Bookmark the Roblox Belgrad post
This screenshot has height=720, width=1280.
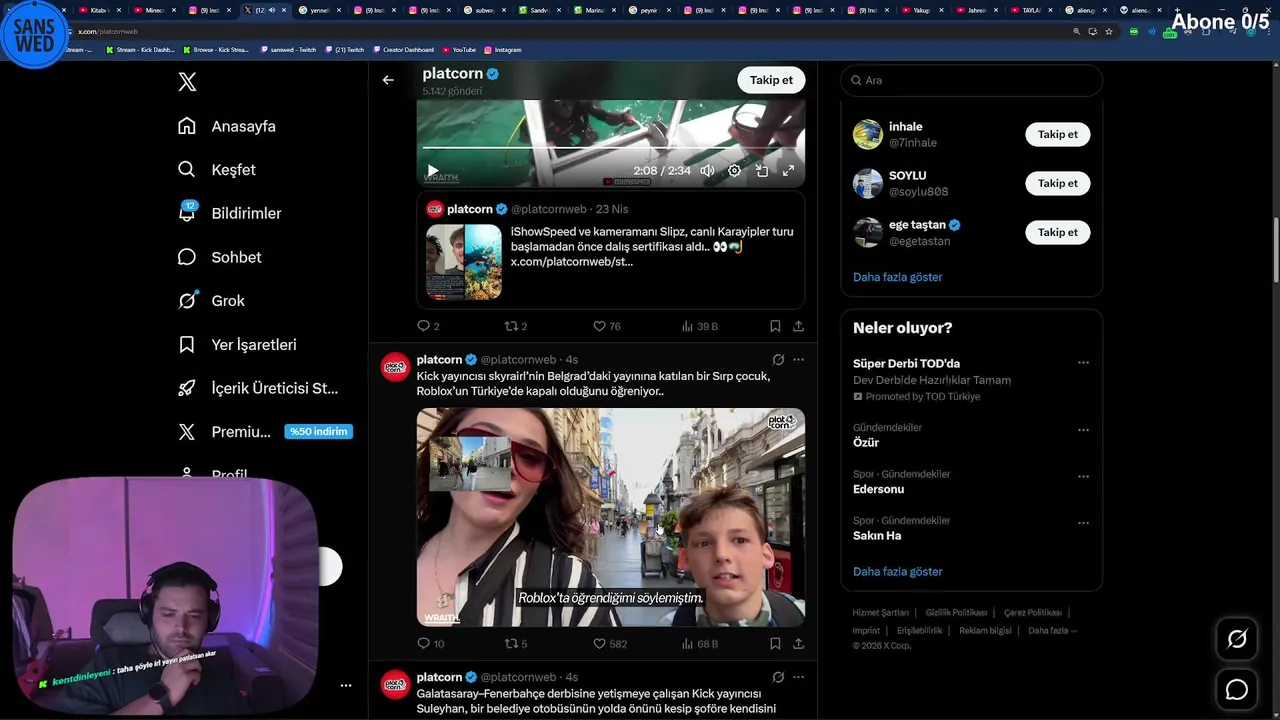coord(775,644)
